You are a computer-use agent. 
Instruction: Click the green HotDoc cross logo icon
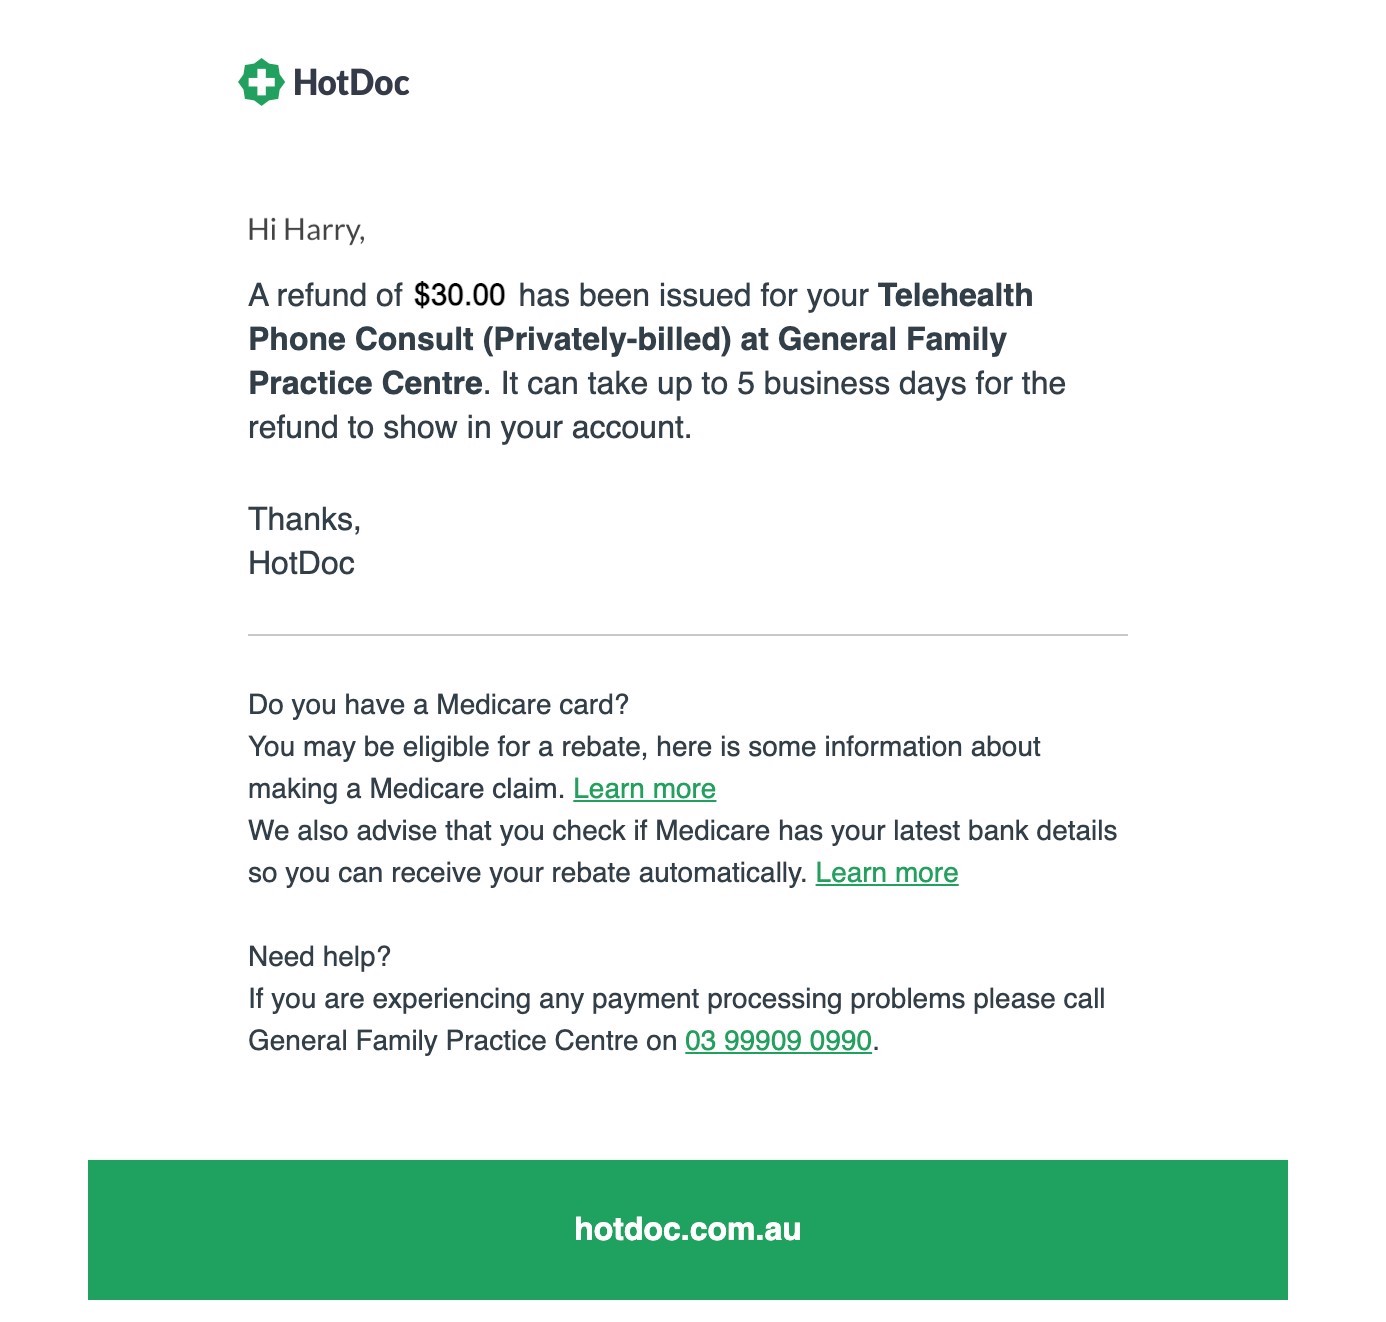point(261,82)
